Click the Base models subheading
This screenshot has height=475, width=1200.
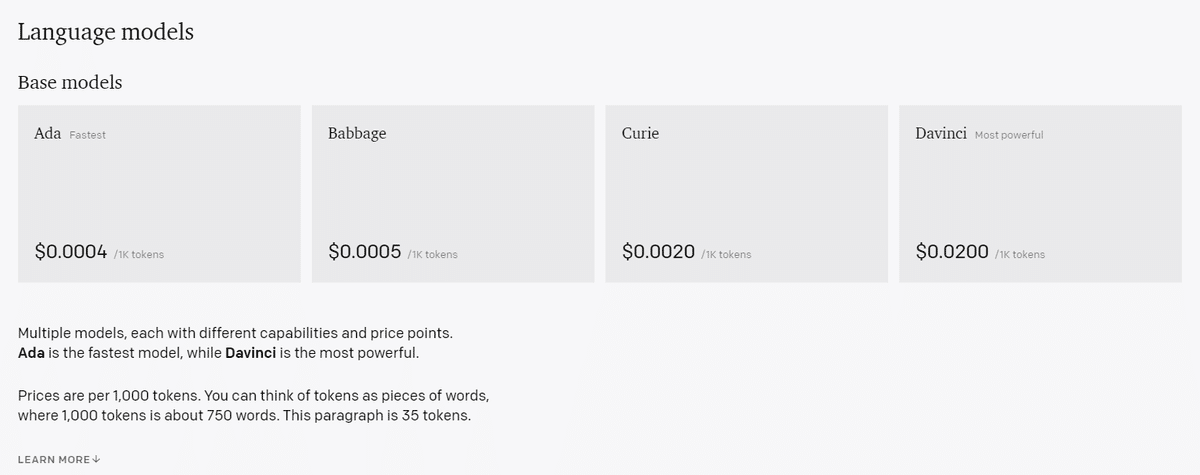(70, 82)
